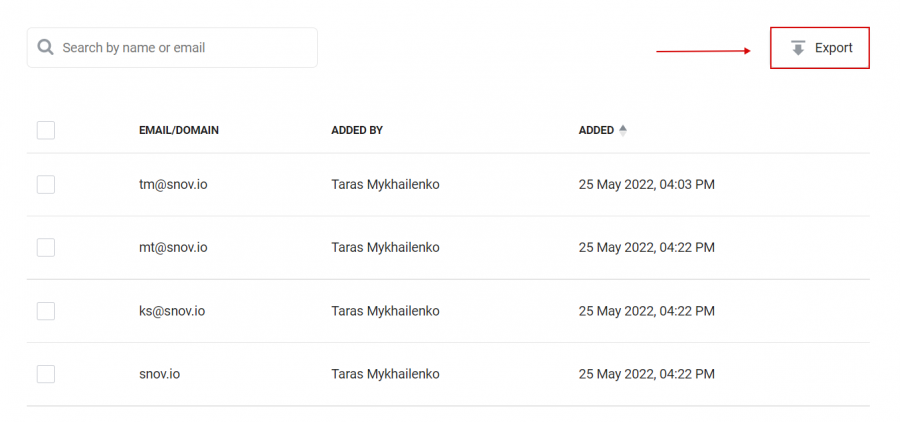Click the added date in the snov.io row
900x422 pixels.
(x=647, y=374)
